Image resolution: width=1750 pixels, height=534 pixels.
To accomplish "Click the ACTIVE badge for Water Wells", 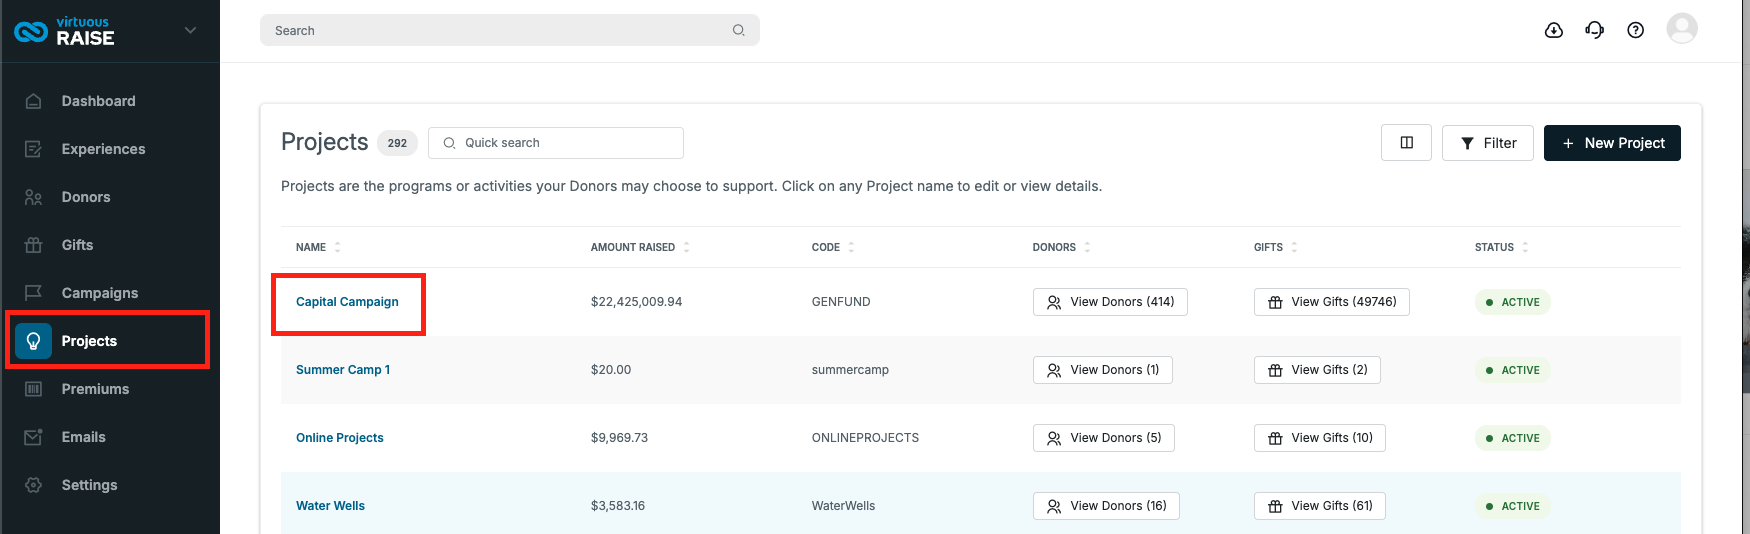I will (1512, 506).
